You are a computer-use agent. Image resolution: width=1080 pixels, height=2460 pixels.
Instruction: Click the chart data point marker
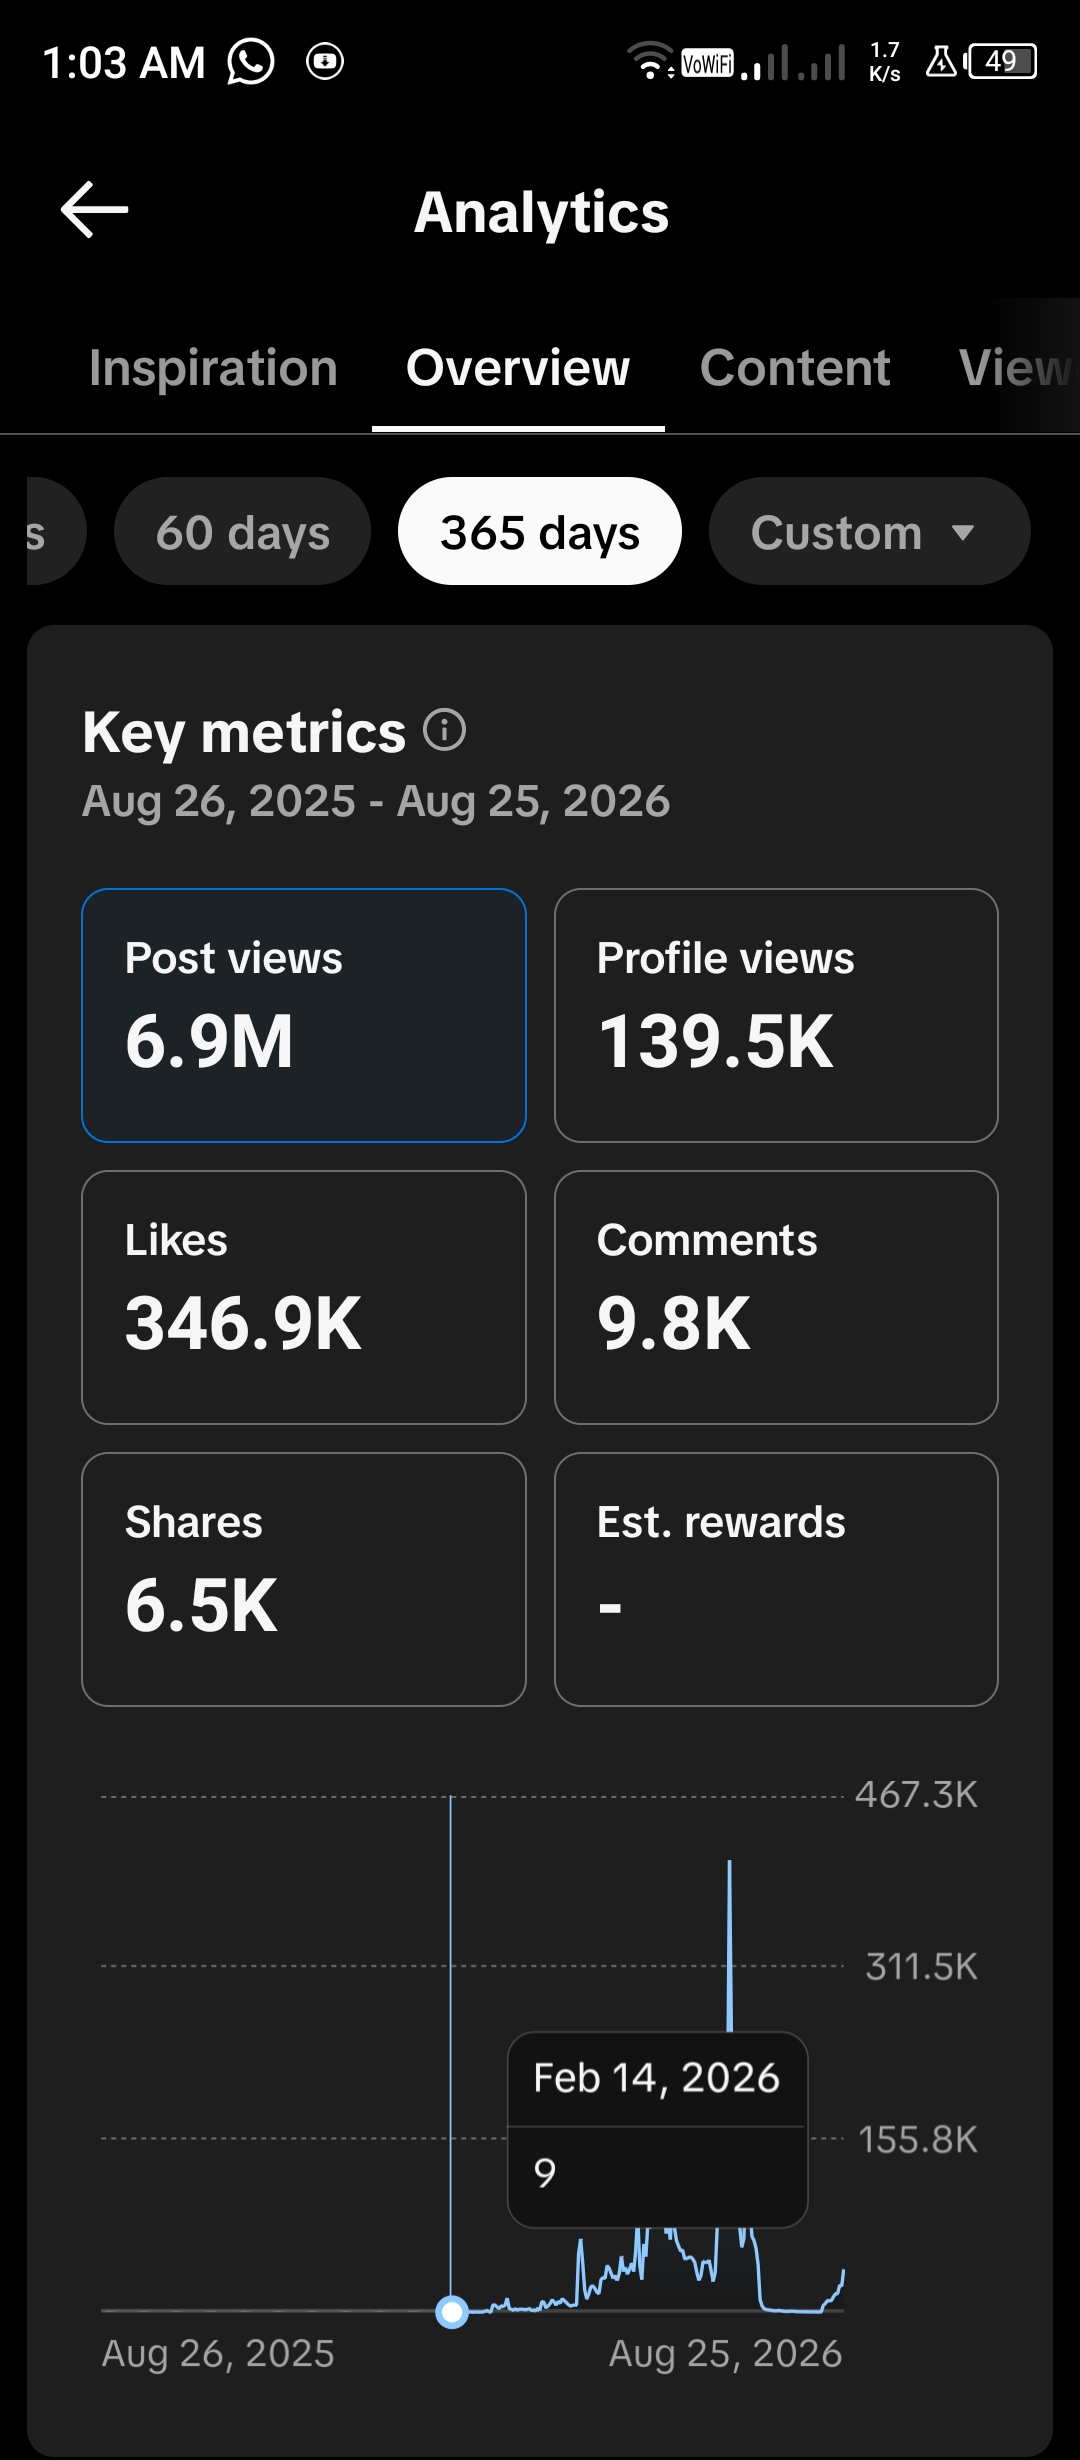[452, 2311]
